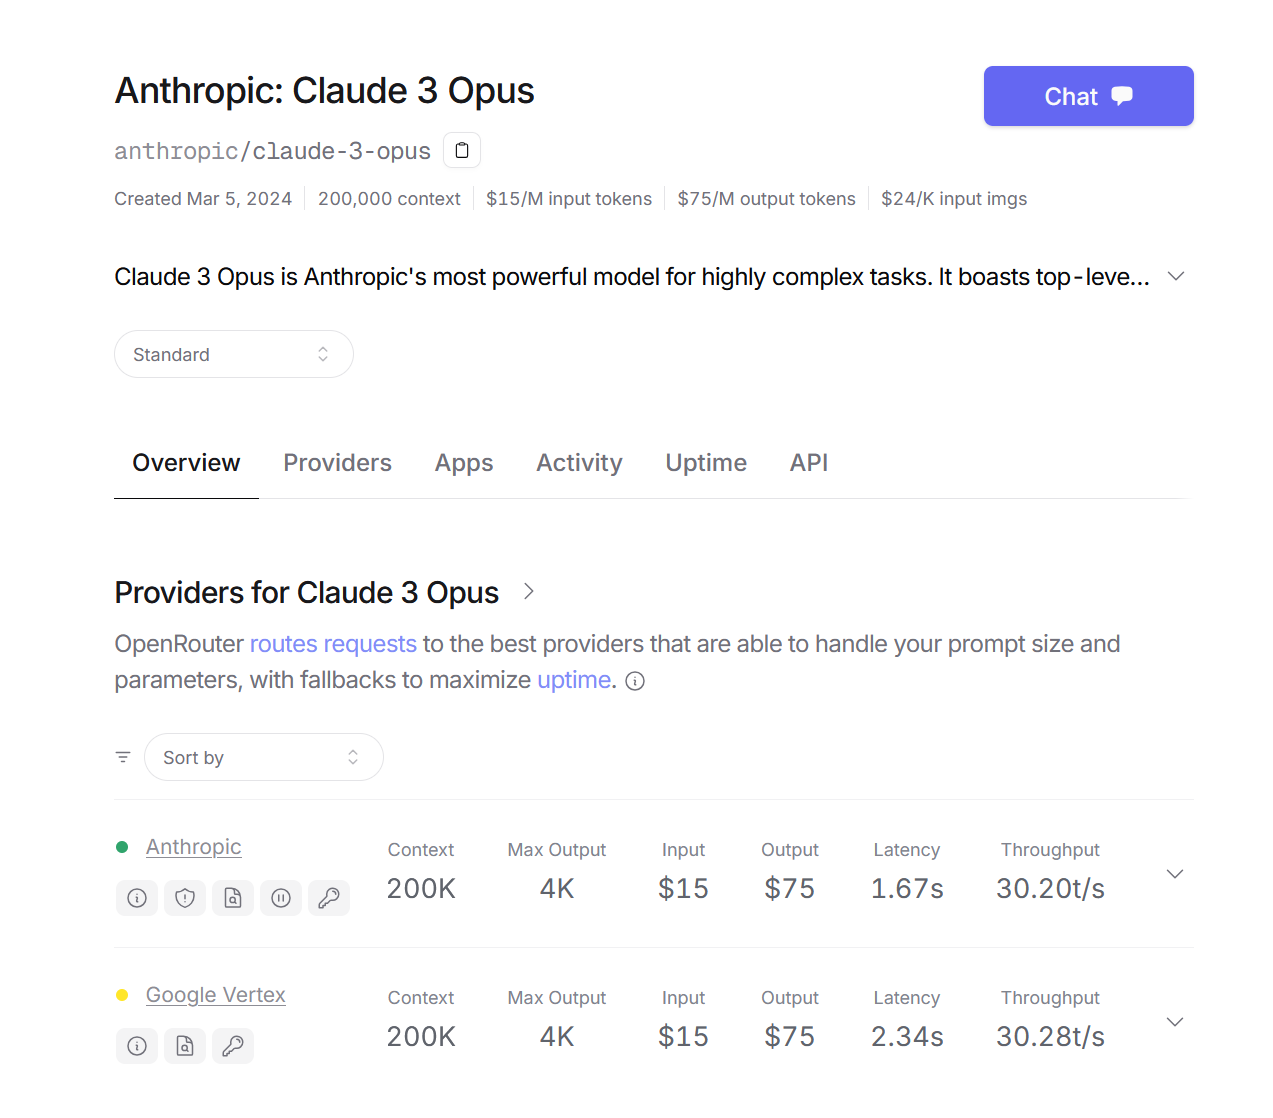Click the document search icon for Google Vertex
This screenshot has width=1273, height=1118.
click(185, 1046)
